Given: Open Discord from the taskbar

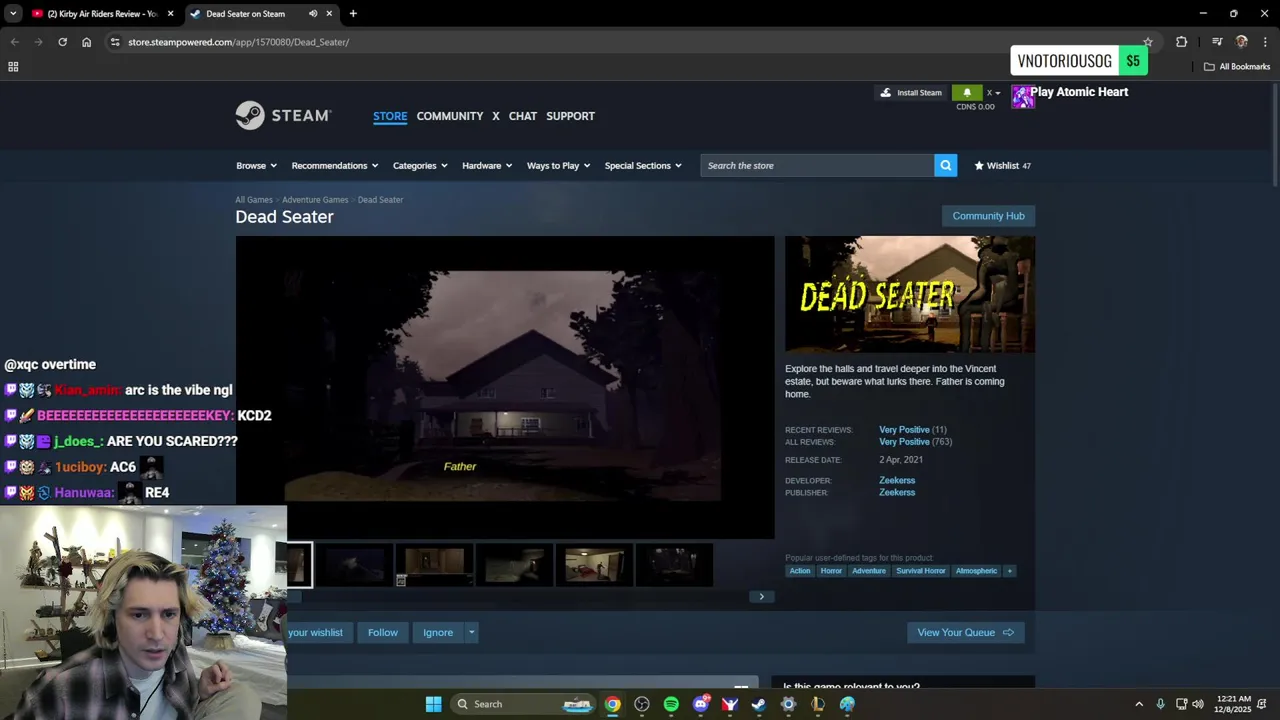Looking at the screenshot, I should click(701, 704).
